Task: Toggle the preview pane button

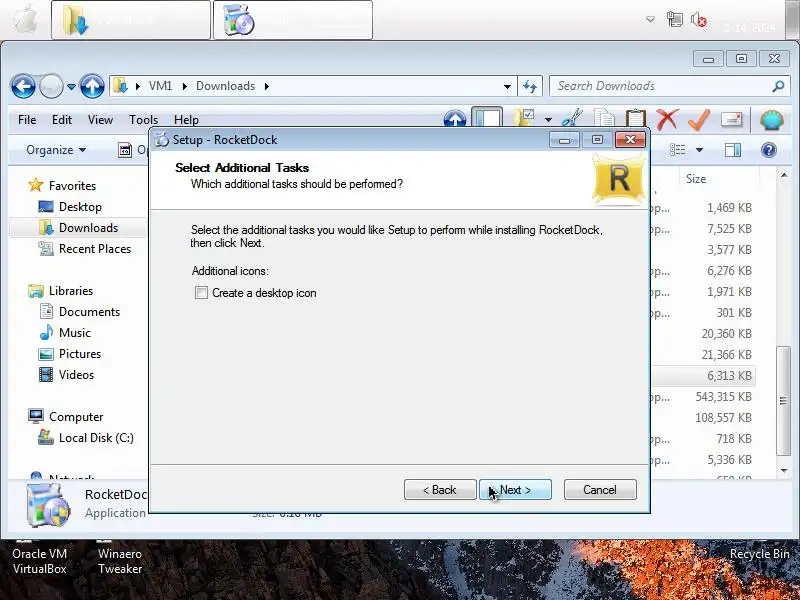Action: pos(733,149)
